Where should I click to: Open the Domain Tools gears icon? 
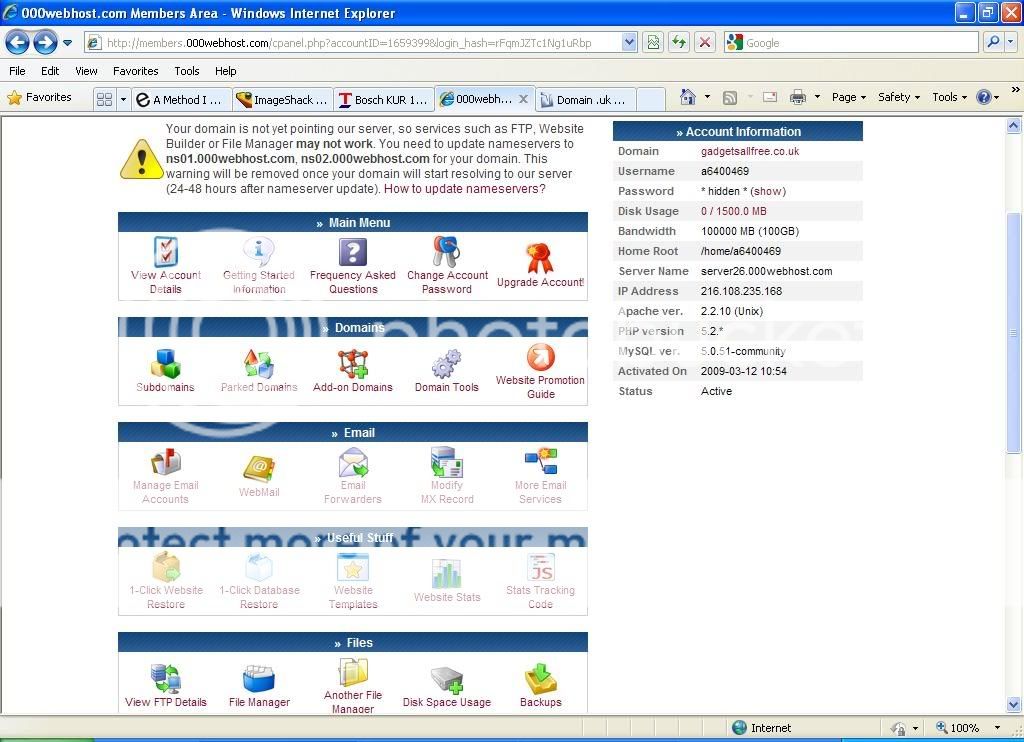pos(447,364)
